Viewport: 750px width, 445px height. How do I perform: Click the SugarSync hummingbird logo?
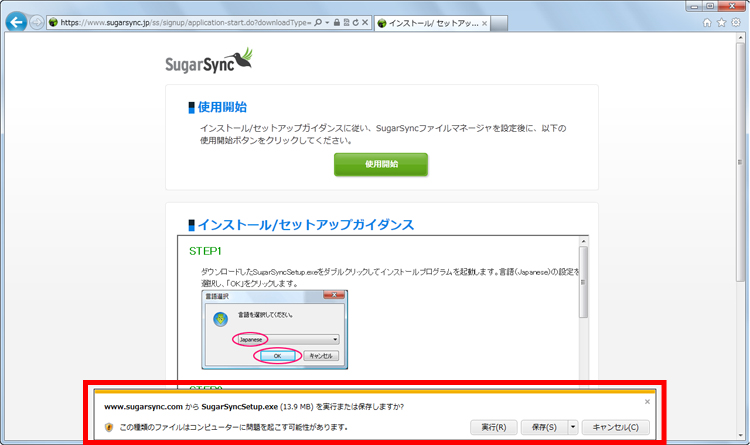click(x=209, y=61)
